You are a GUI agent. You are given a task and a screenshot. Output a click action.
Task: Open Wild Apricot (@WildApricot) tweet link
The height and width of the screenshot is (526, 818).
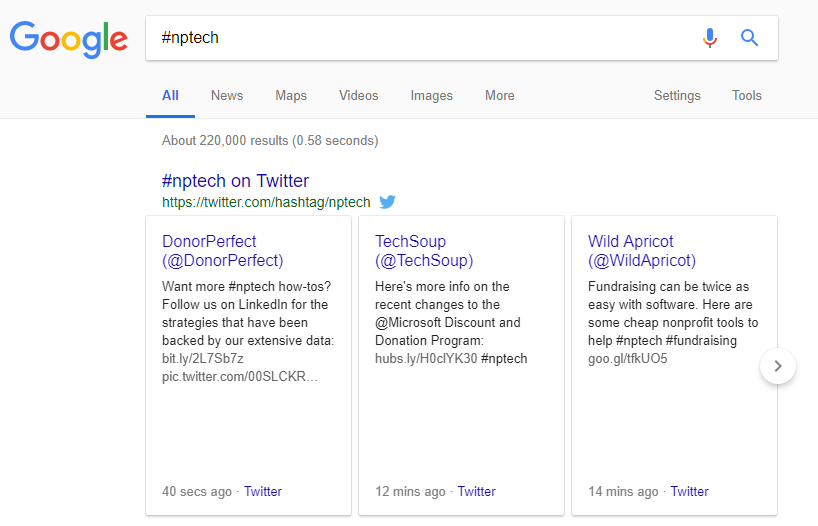point(642,251)
